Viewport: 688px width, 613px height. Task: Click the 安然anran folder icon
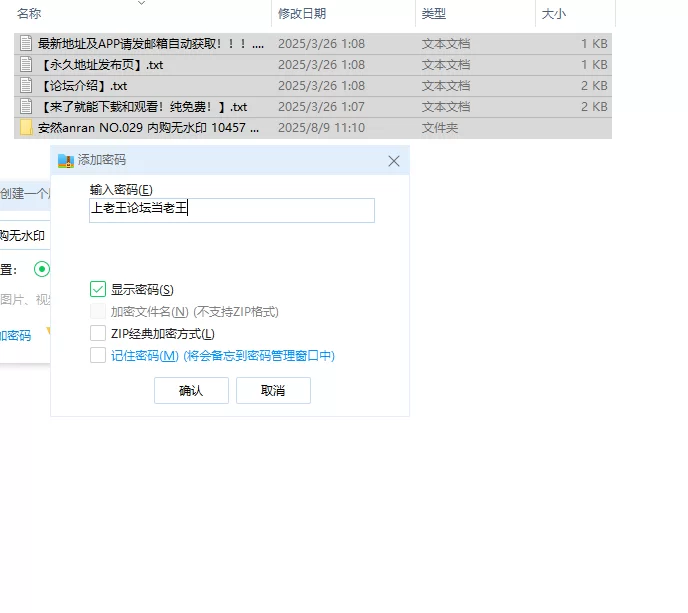[27, 128]
